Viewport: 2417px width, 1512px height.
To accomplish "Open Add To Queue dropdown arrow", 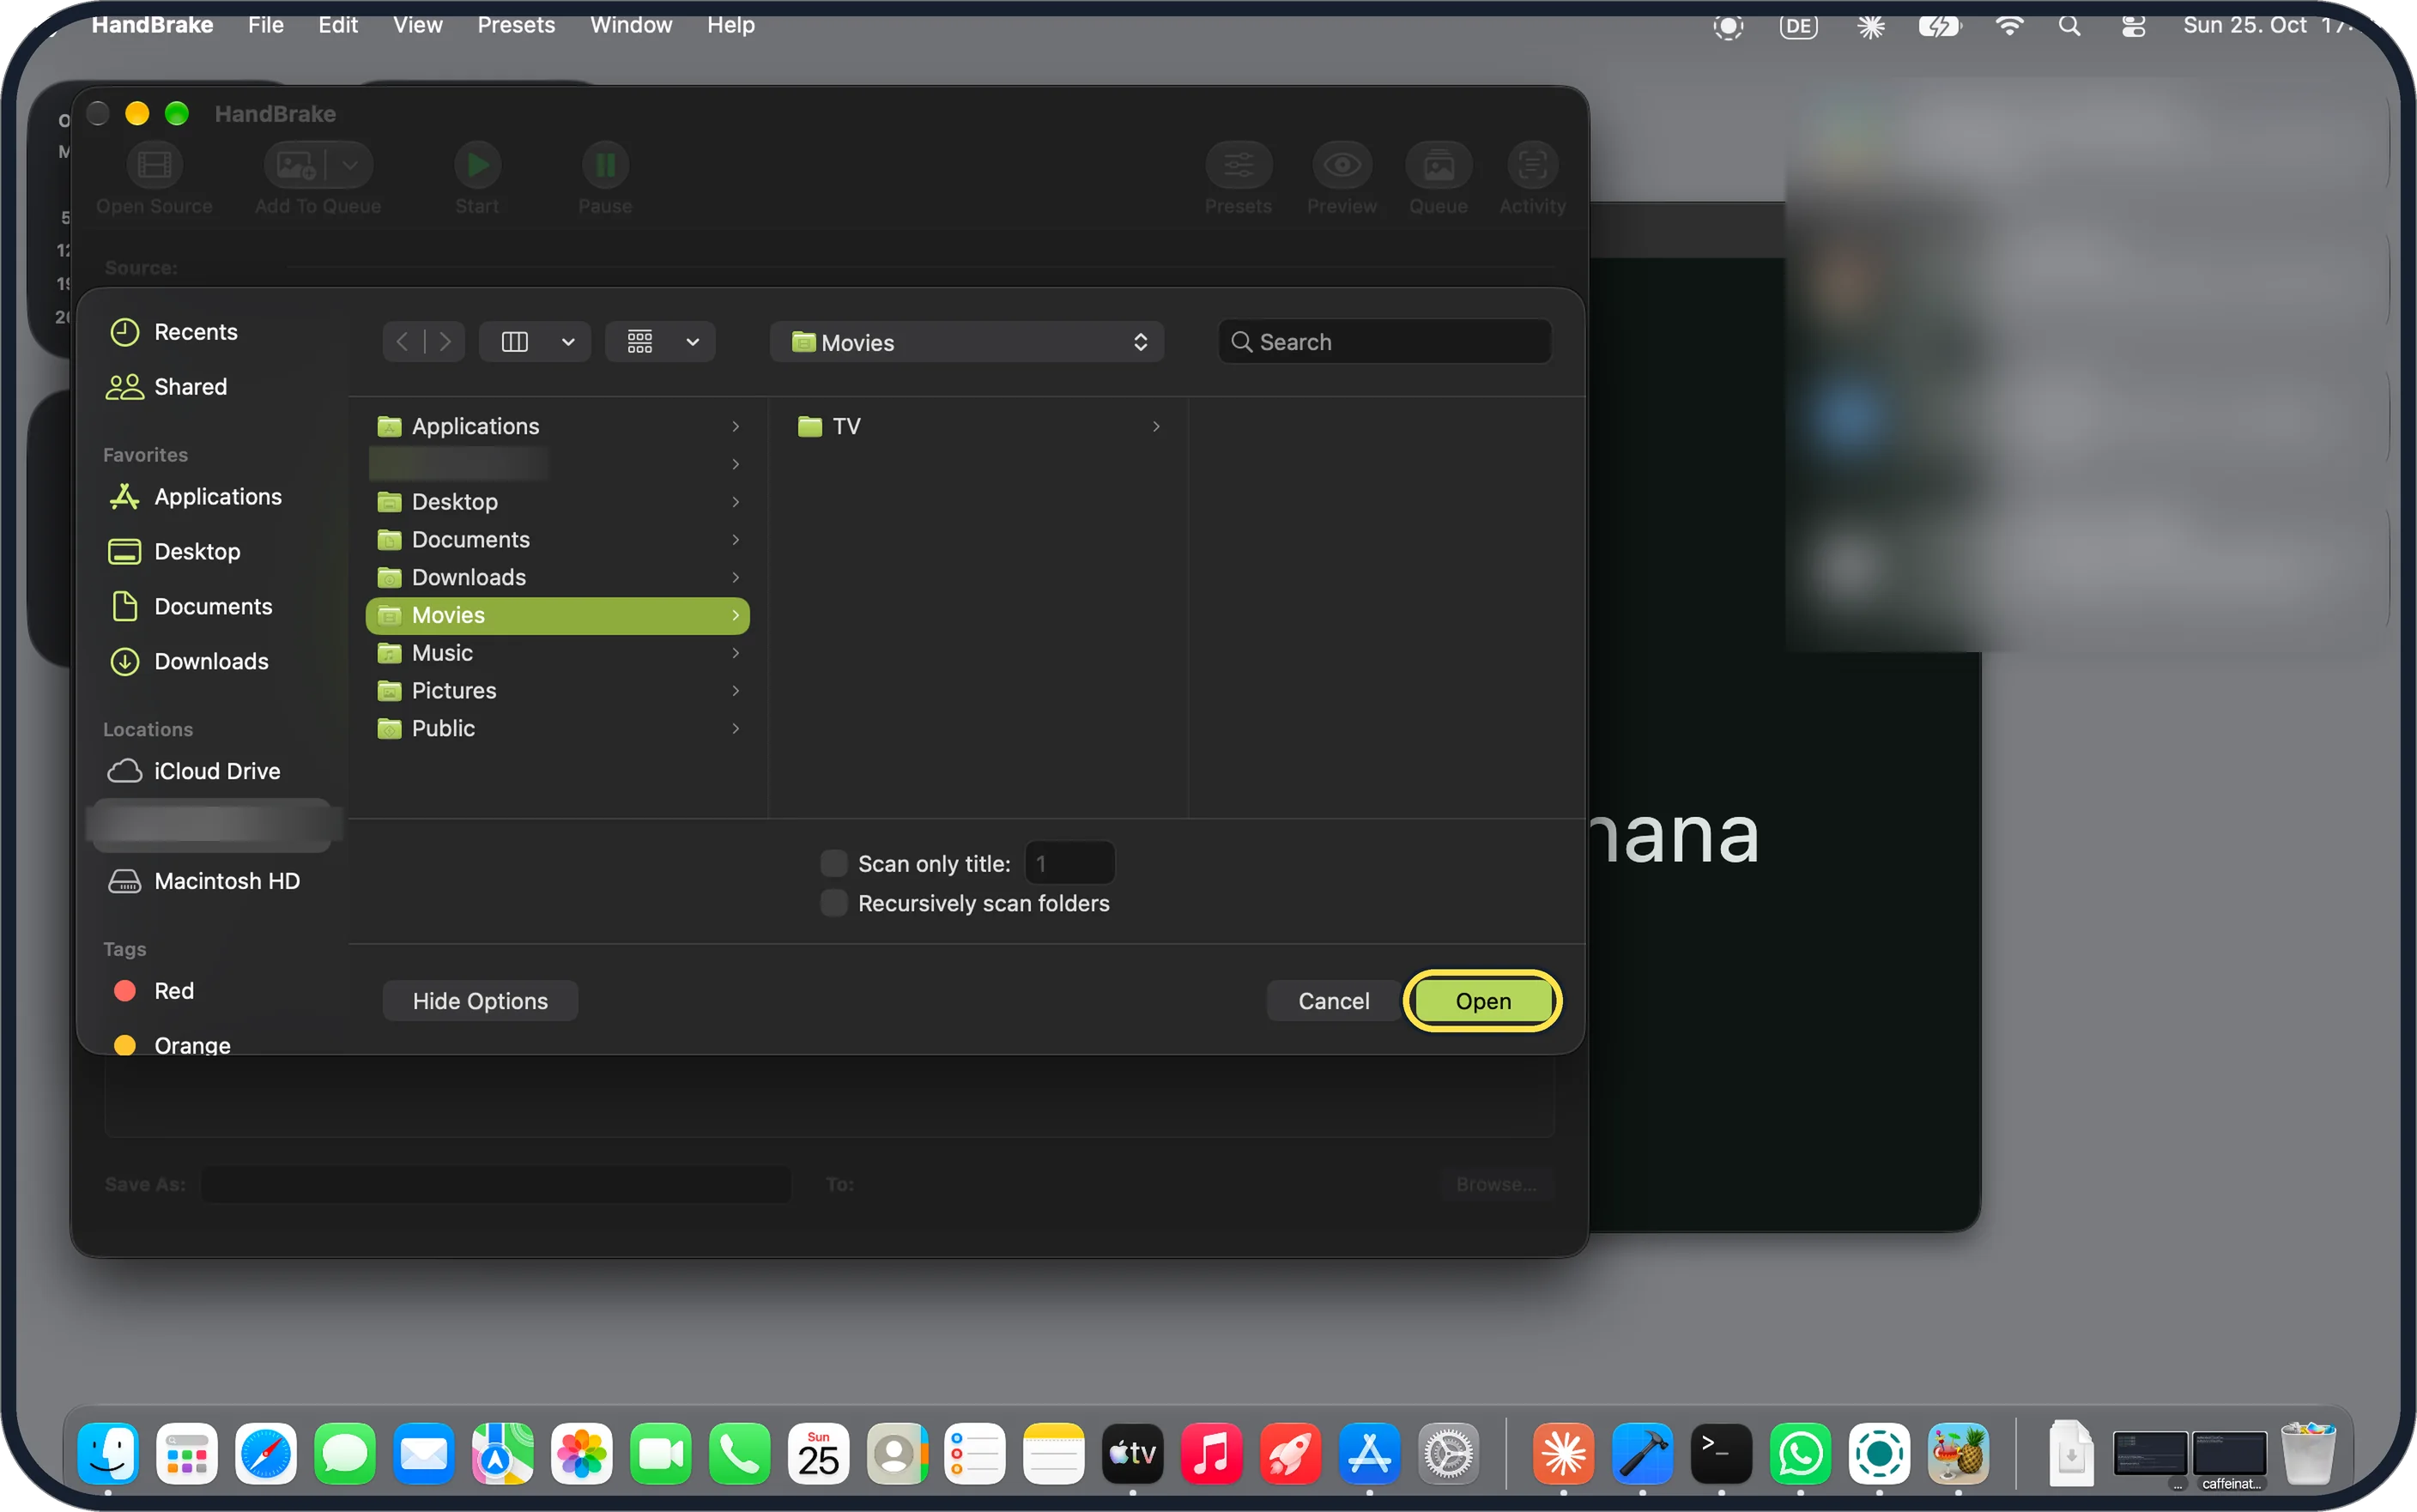I will click(350, 165).
